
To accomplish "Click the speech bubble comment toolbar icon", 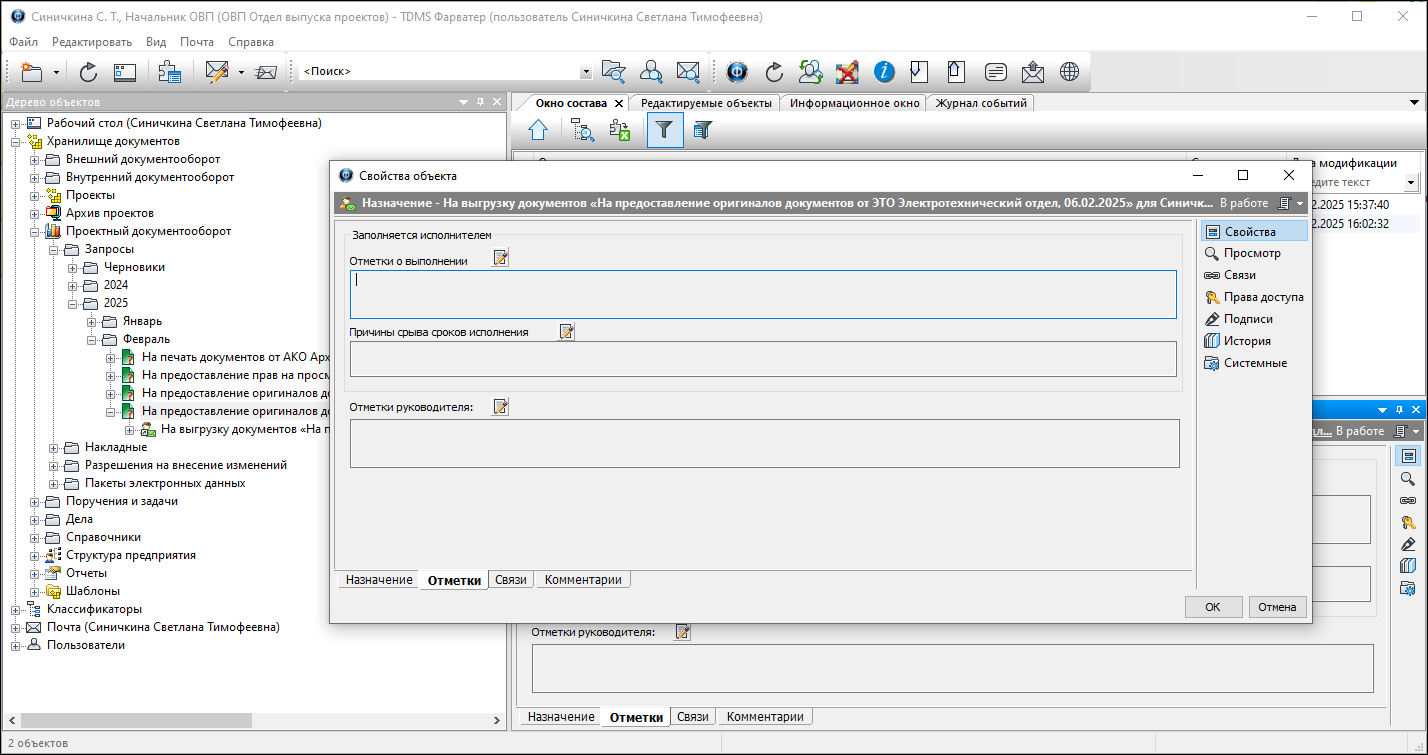I will tap(995, 72).
